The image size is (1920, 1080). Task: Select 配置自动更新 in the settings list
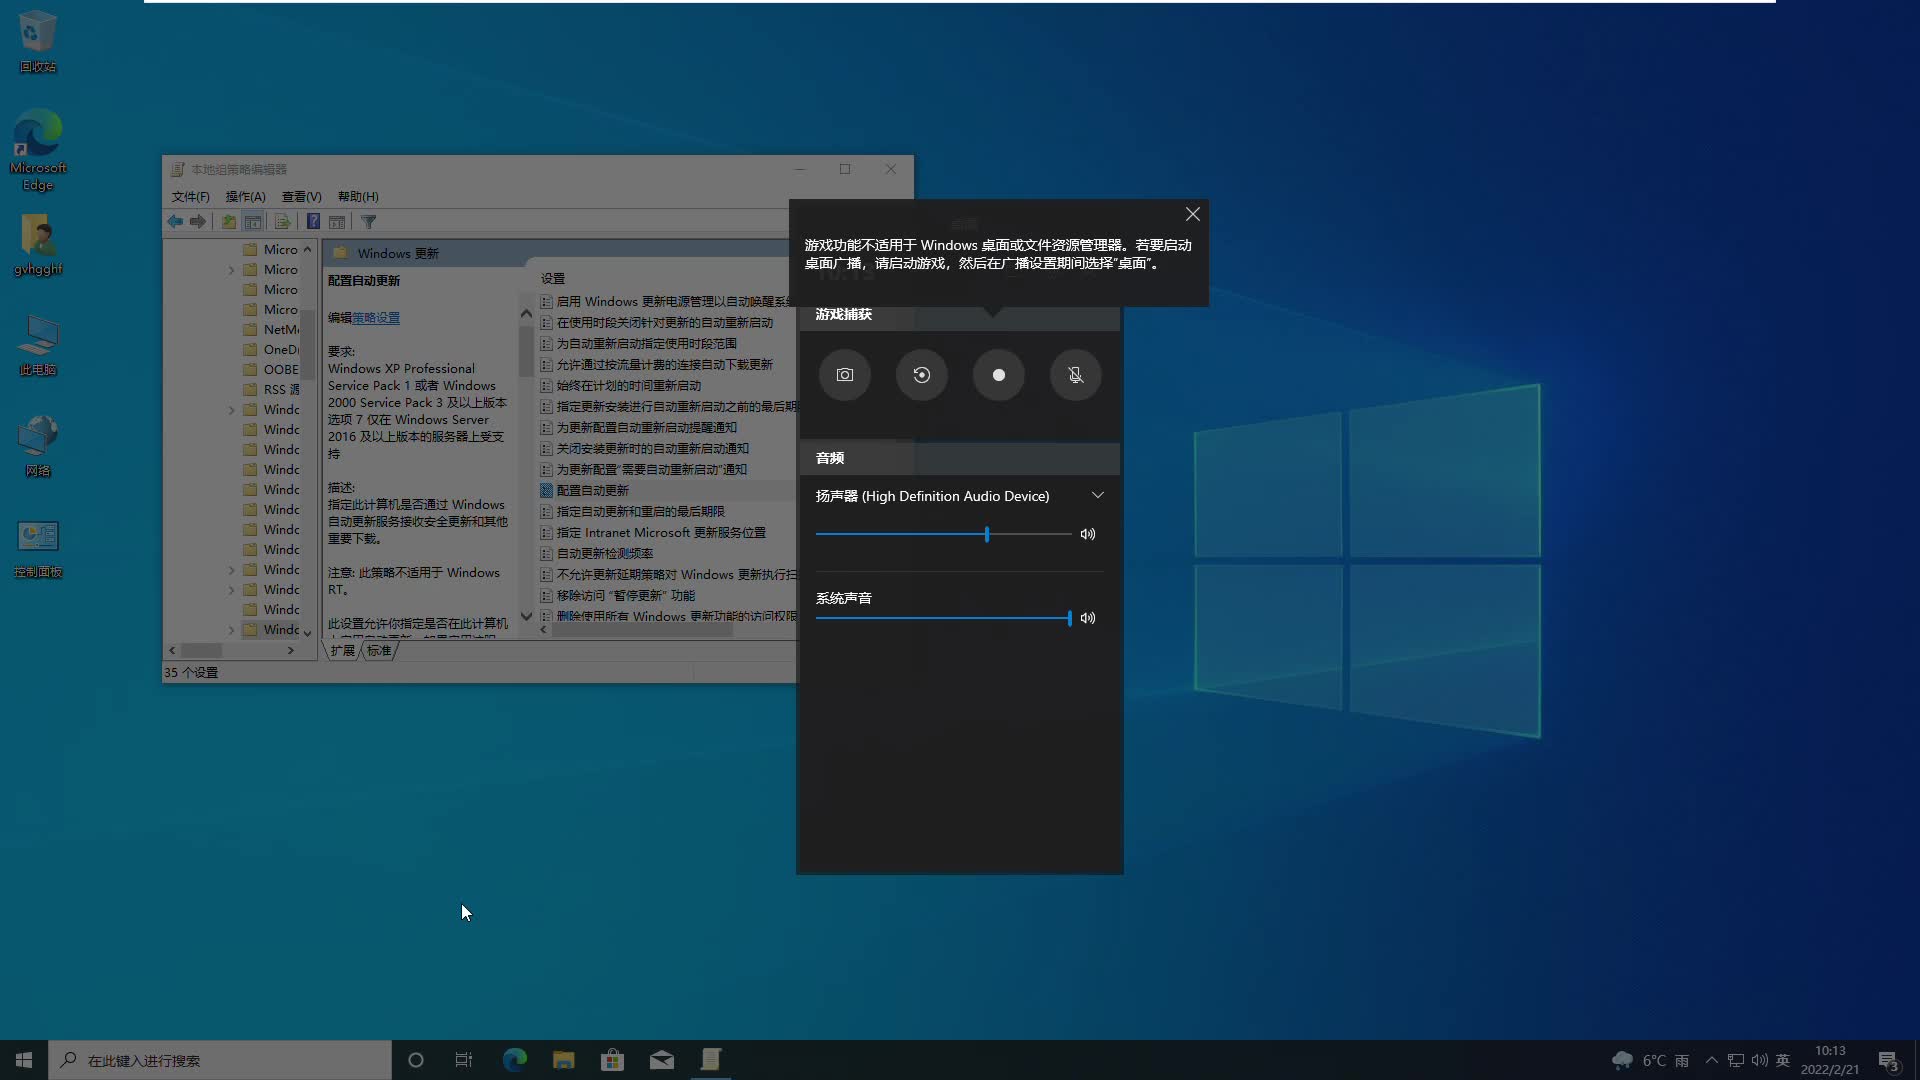click(592, 490)
